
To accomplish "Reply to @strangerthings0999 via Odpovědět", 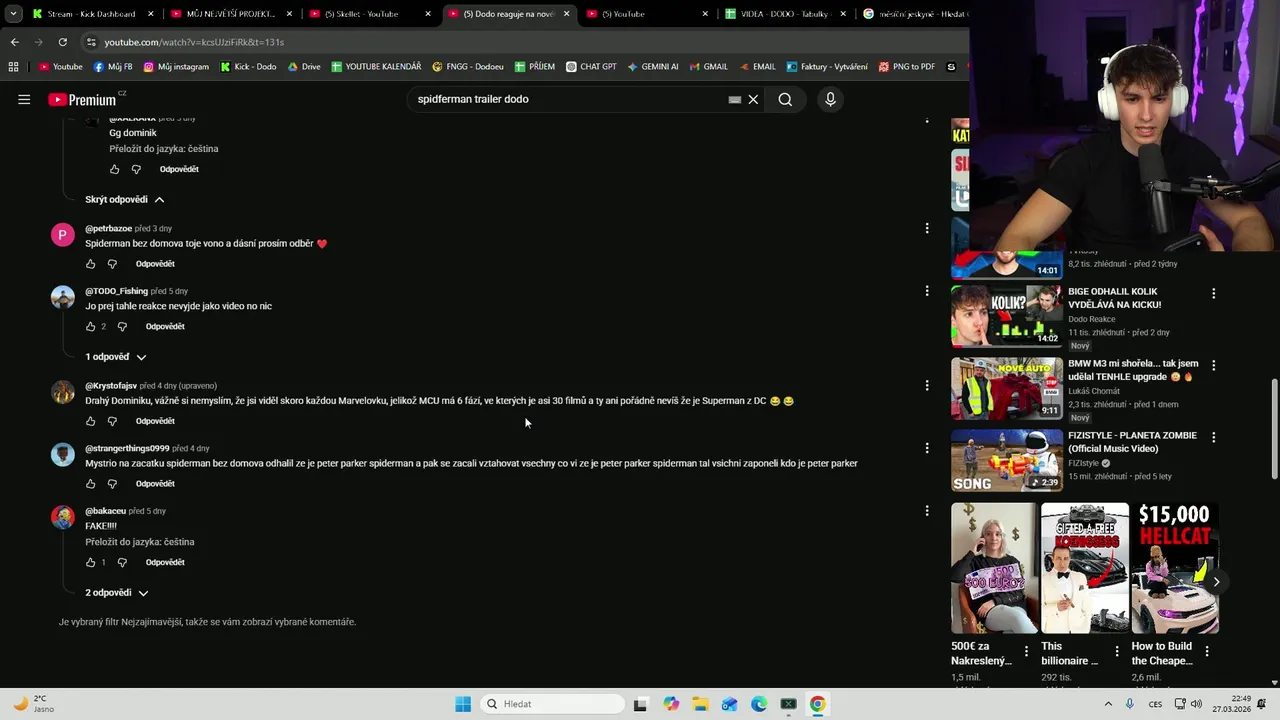I will 155,484.
